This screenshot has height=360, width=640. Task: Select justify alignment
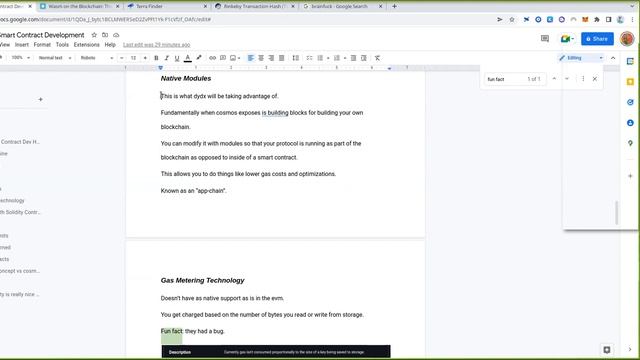[x=281, y=58]
